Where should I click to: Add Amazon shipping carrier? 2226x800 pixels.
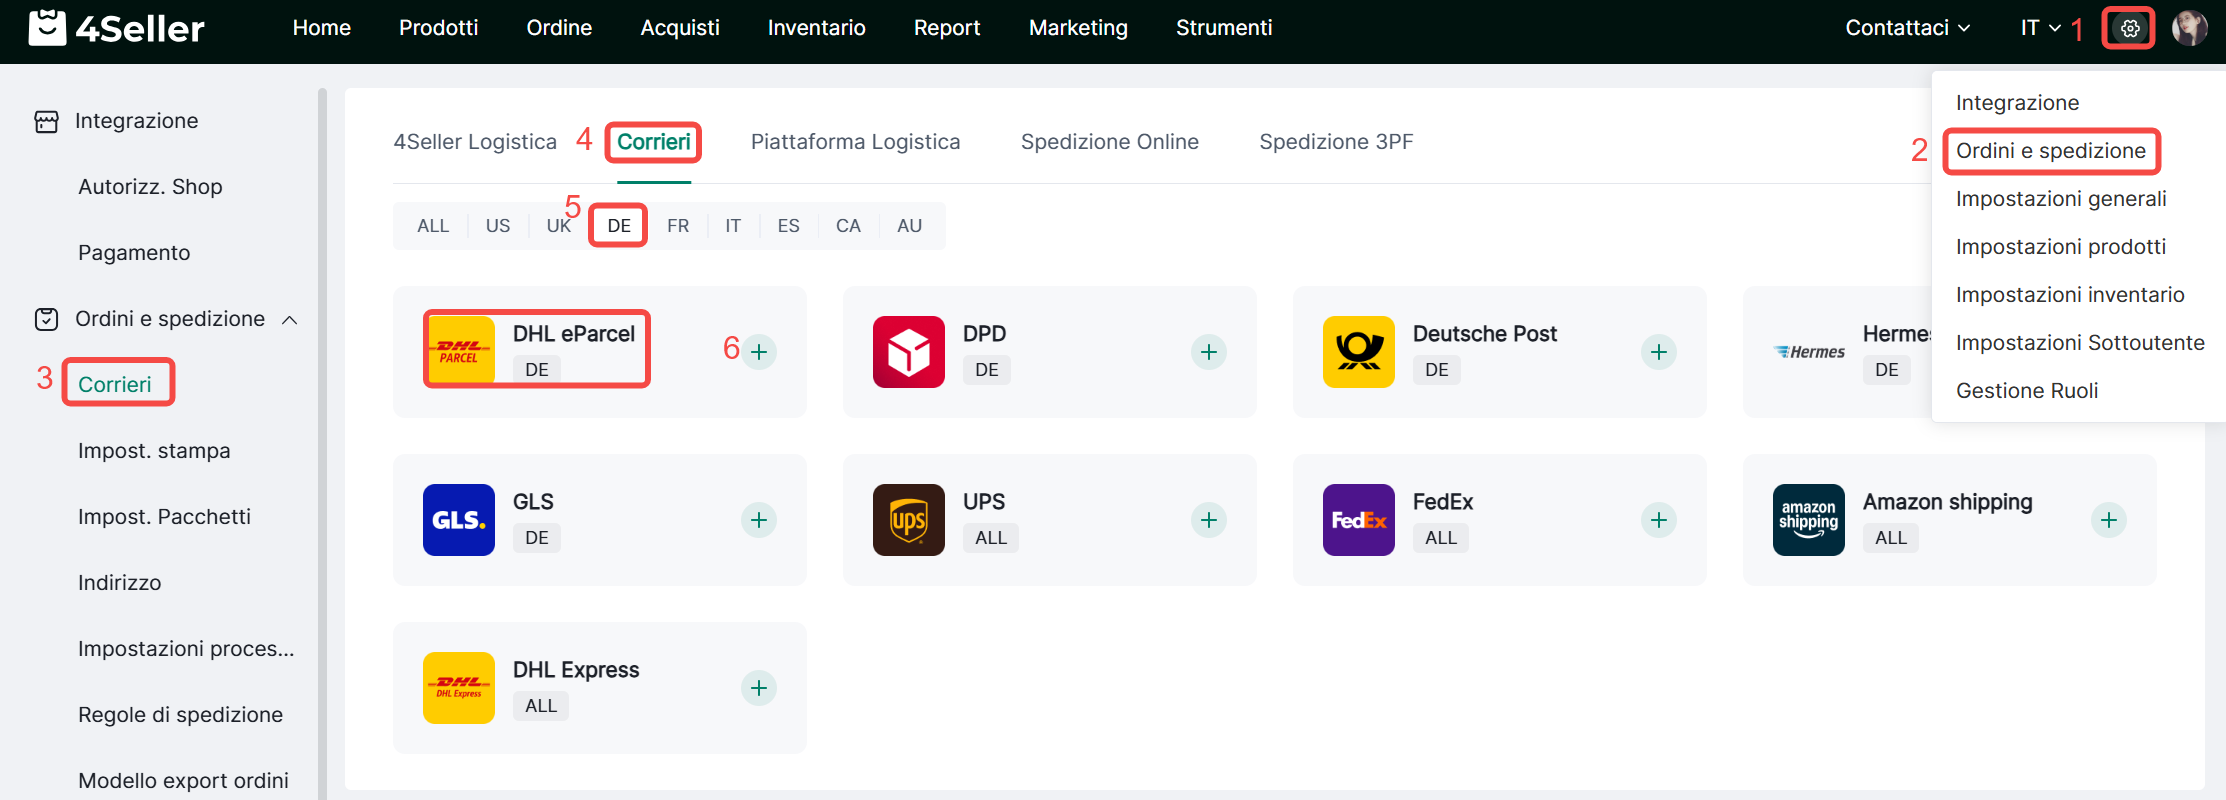[2109, 520]
